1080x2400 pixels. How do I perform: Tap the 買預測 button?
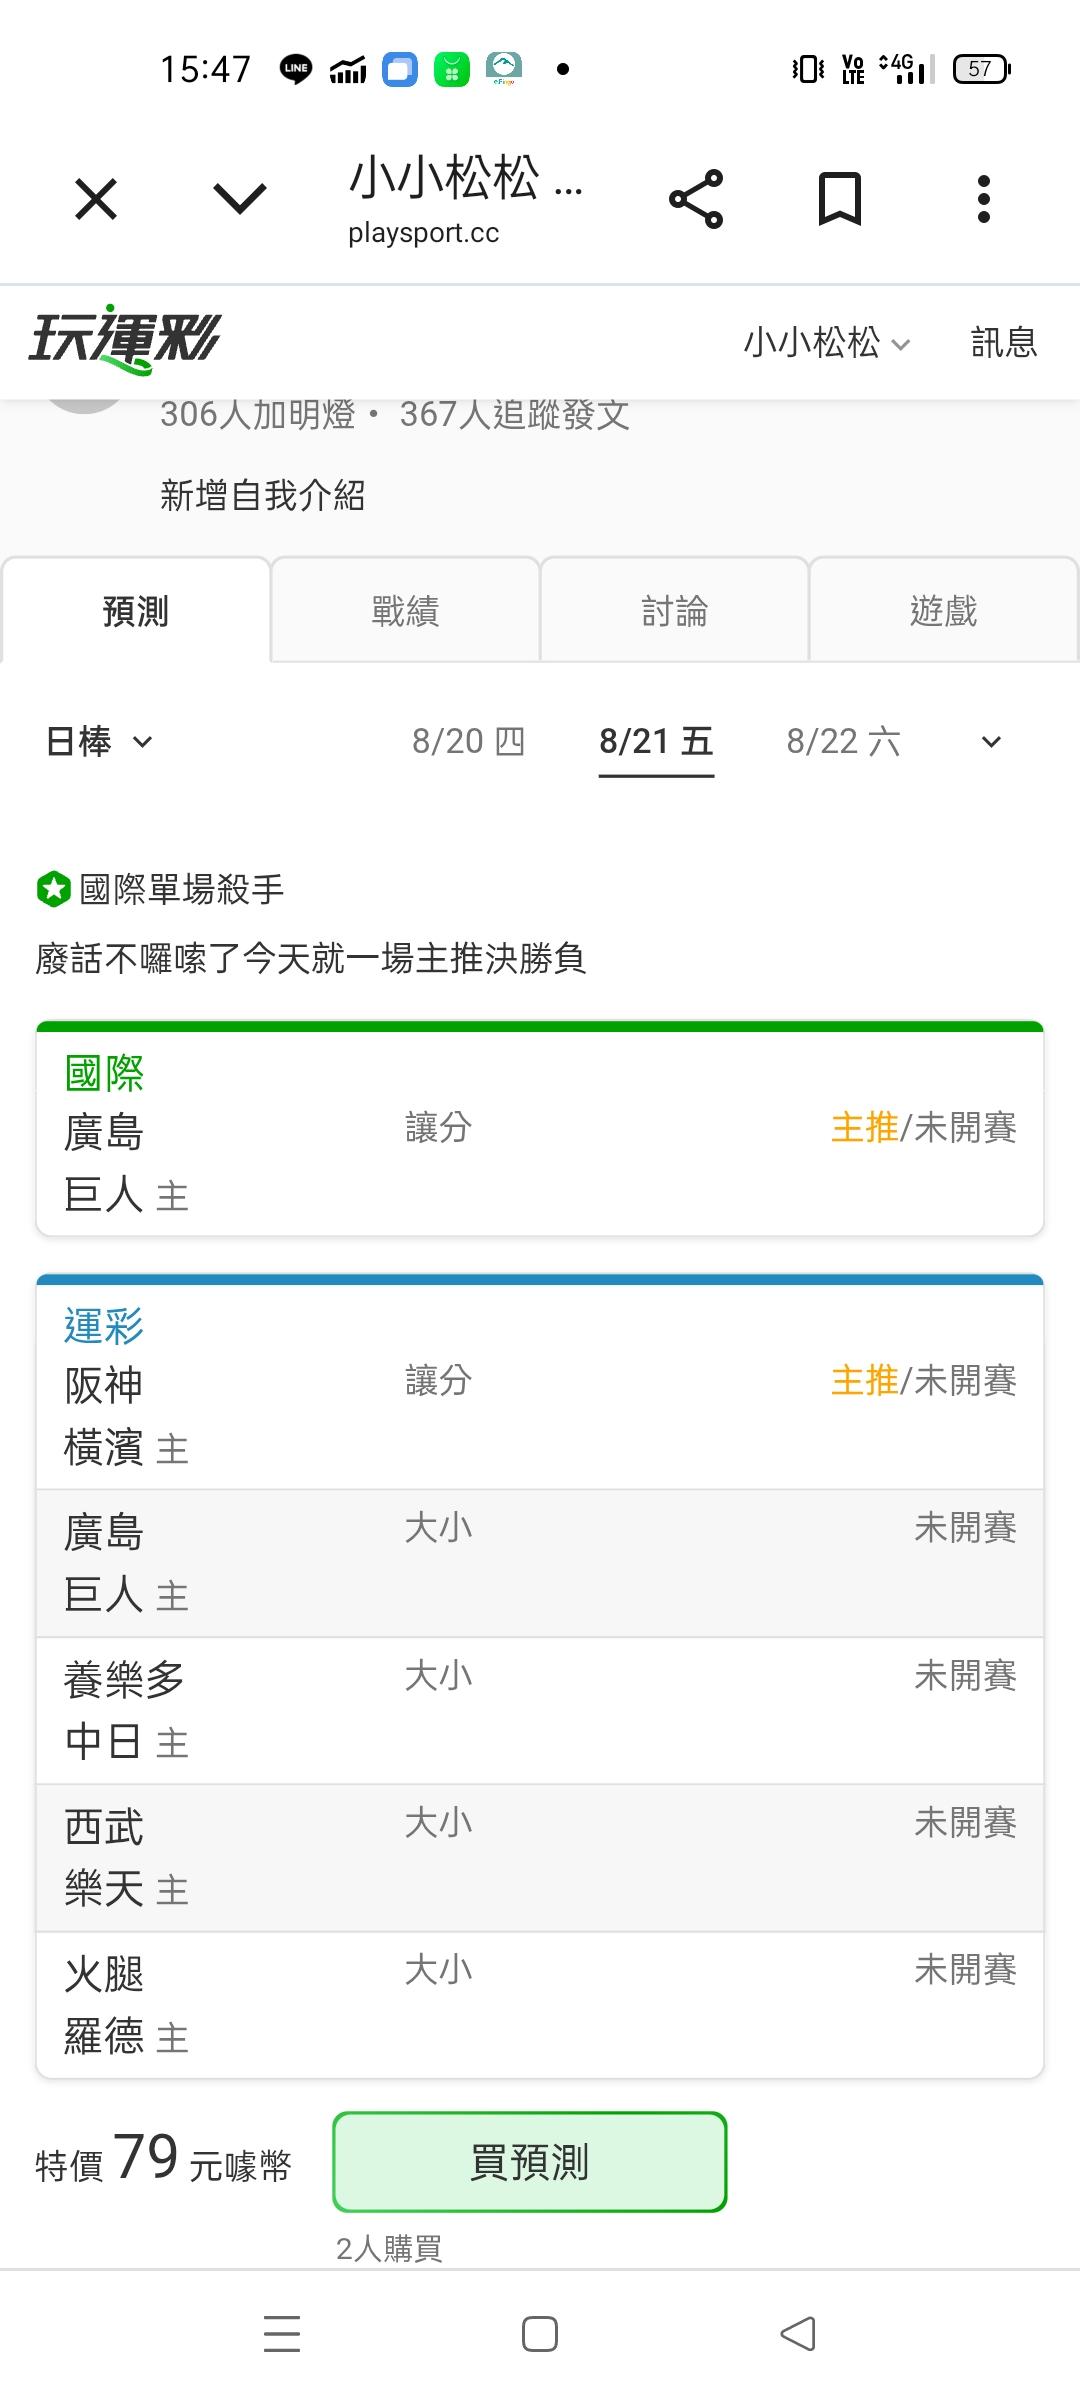coord(529,2161)
